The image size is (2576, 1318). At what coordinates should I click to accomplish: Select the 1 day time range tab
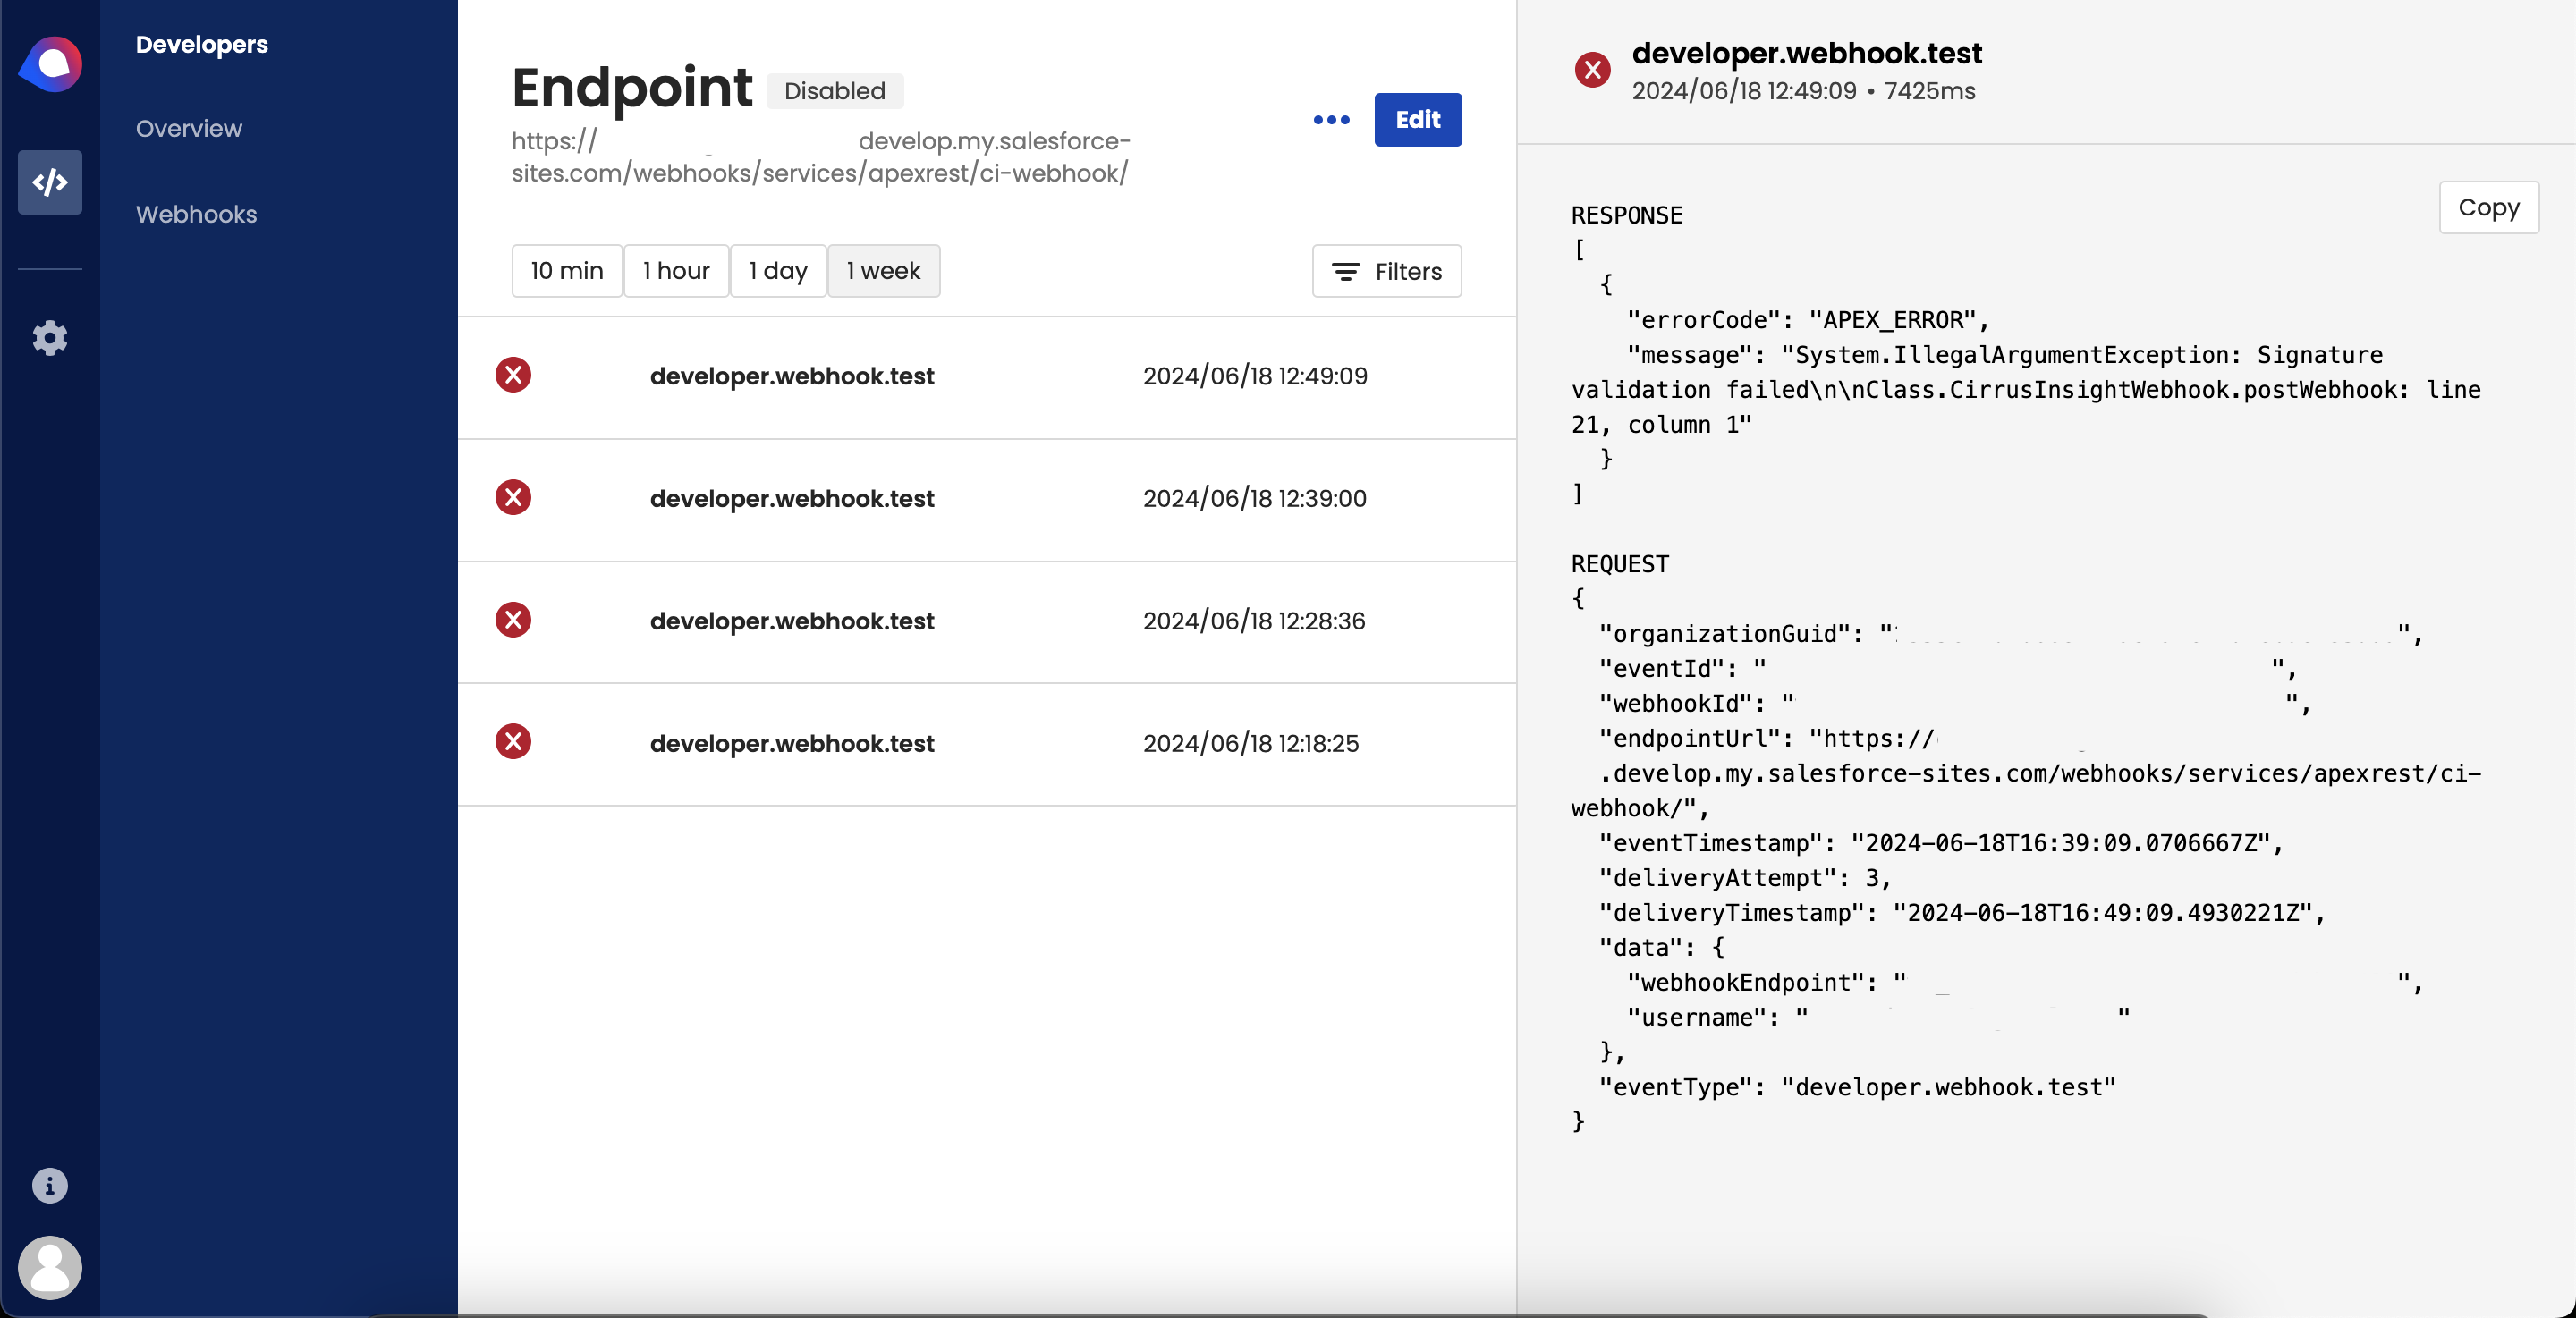778,271
